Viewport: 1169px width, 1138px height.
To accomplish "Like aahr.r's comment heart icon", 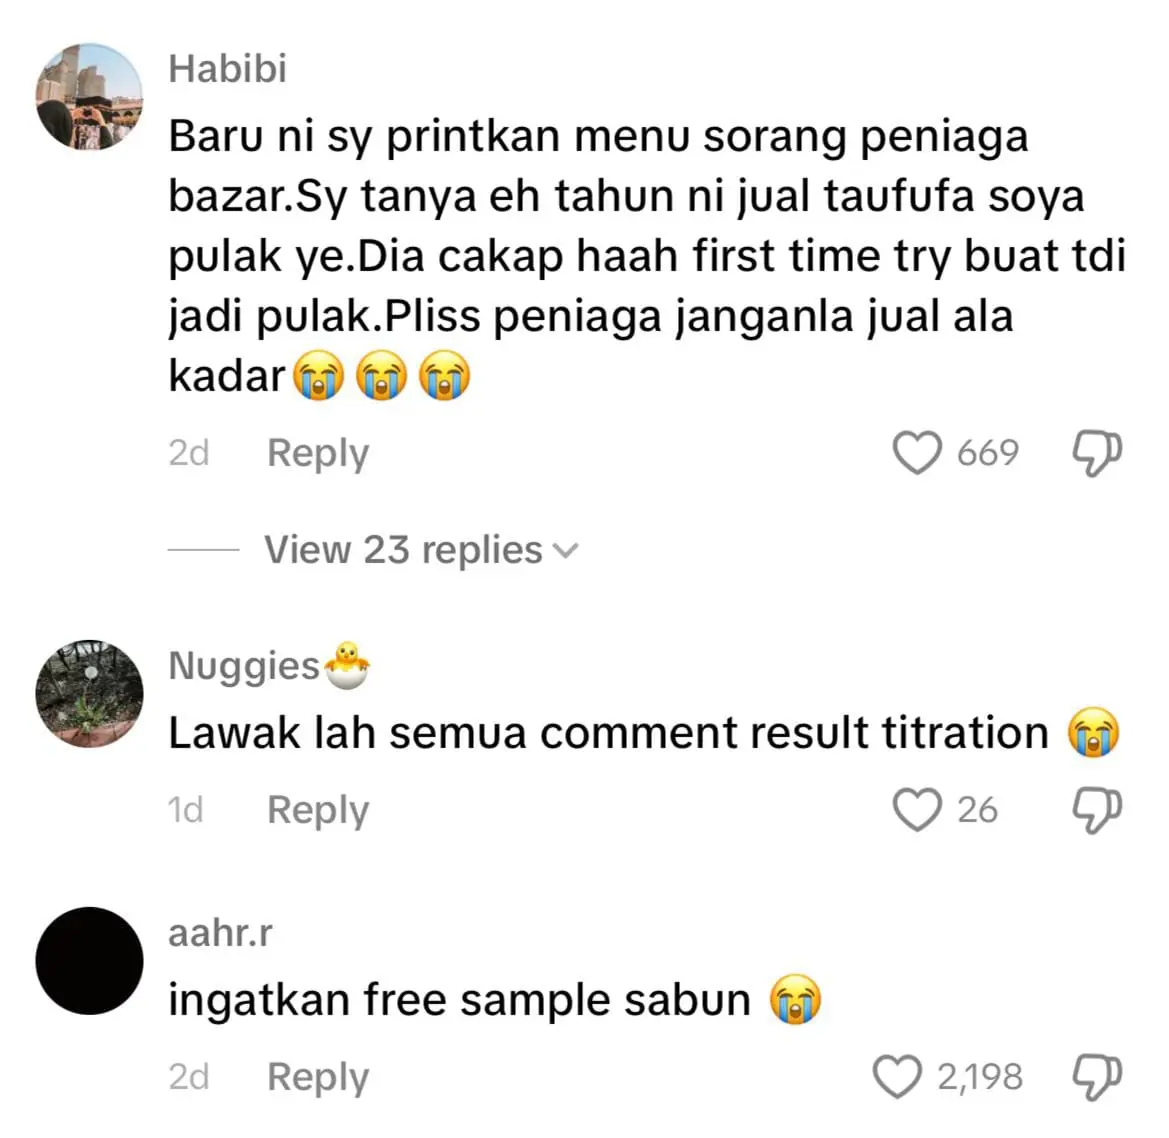I will coord(897,1077).
